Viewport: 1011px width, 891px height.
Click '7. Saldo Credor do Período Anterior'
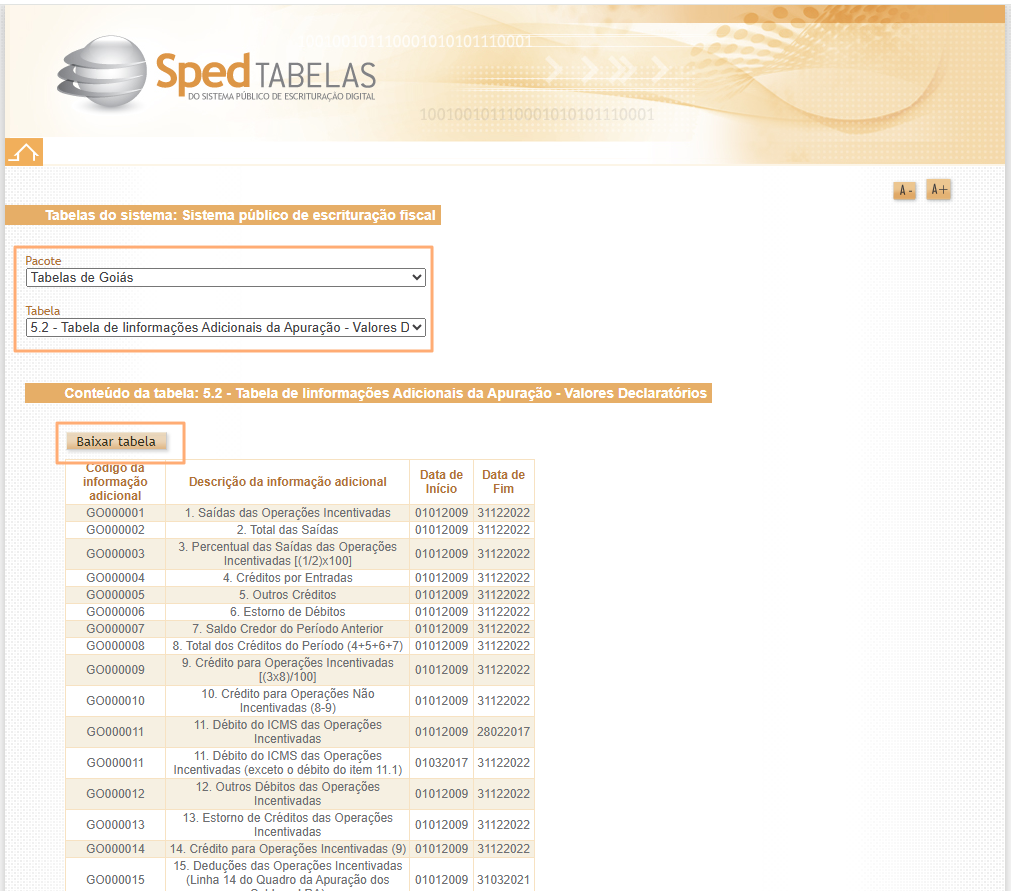tap(288, 629)
